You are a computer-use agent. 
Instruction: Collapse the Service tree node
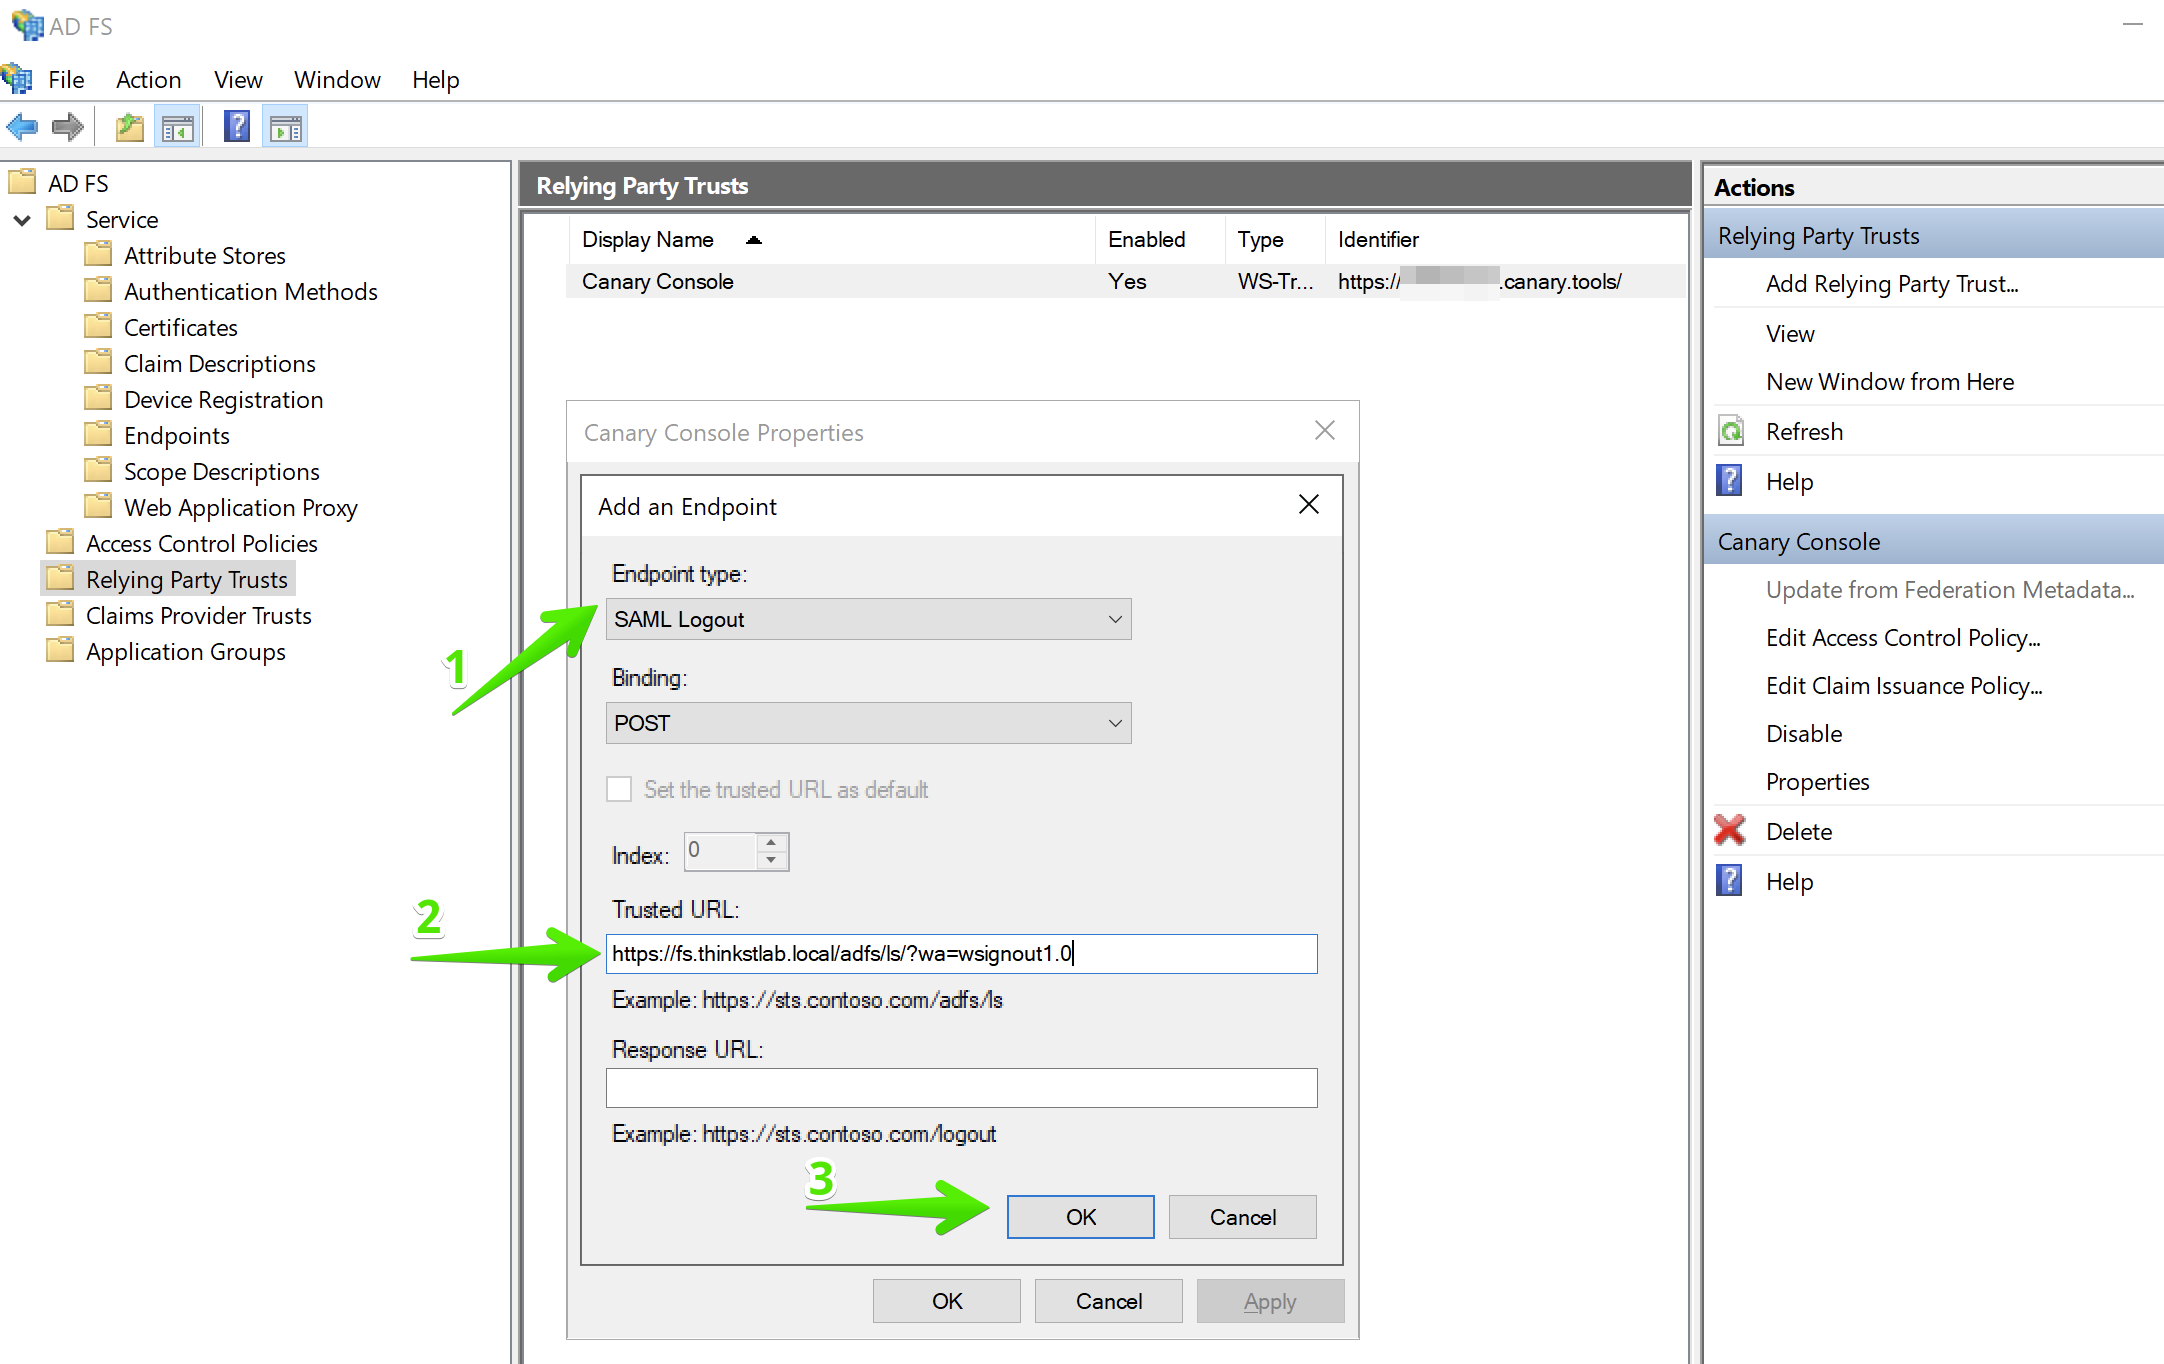(22, 220)
